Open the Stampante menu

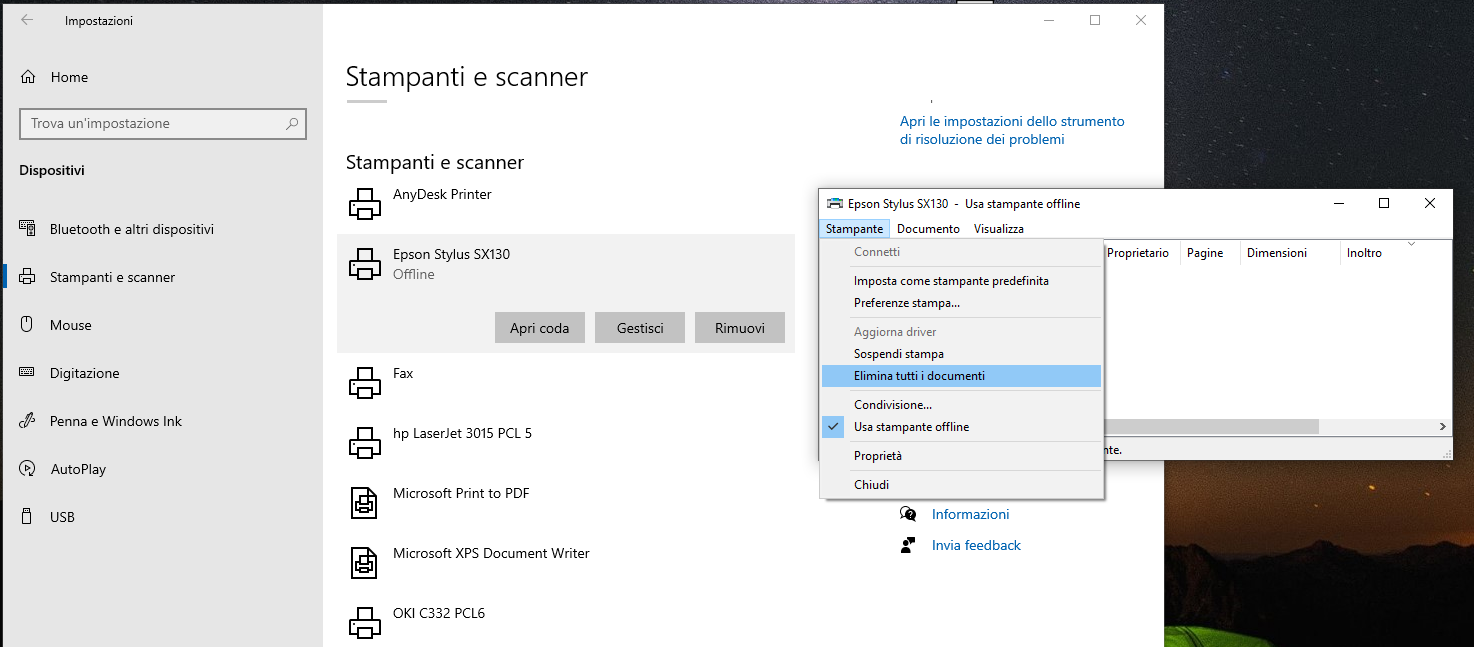click(854, 229)
